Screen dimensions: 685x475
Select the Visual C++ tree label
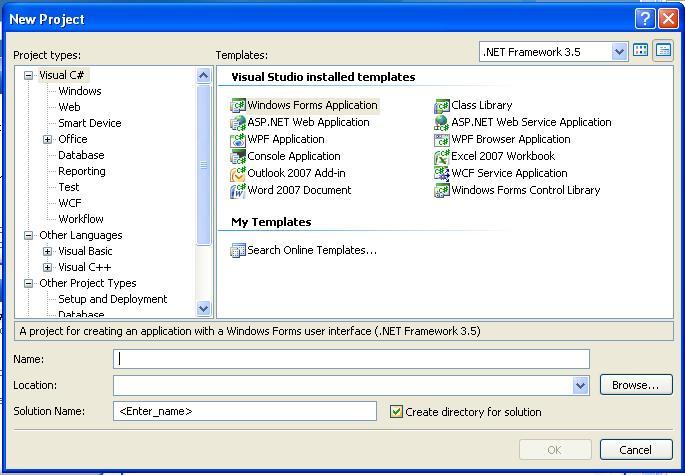point(85,267)
